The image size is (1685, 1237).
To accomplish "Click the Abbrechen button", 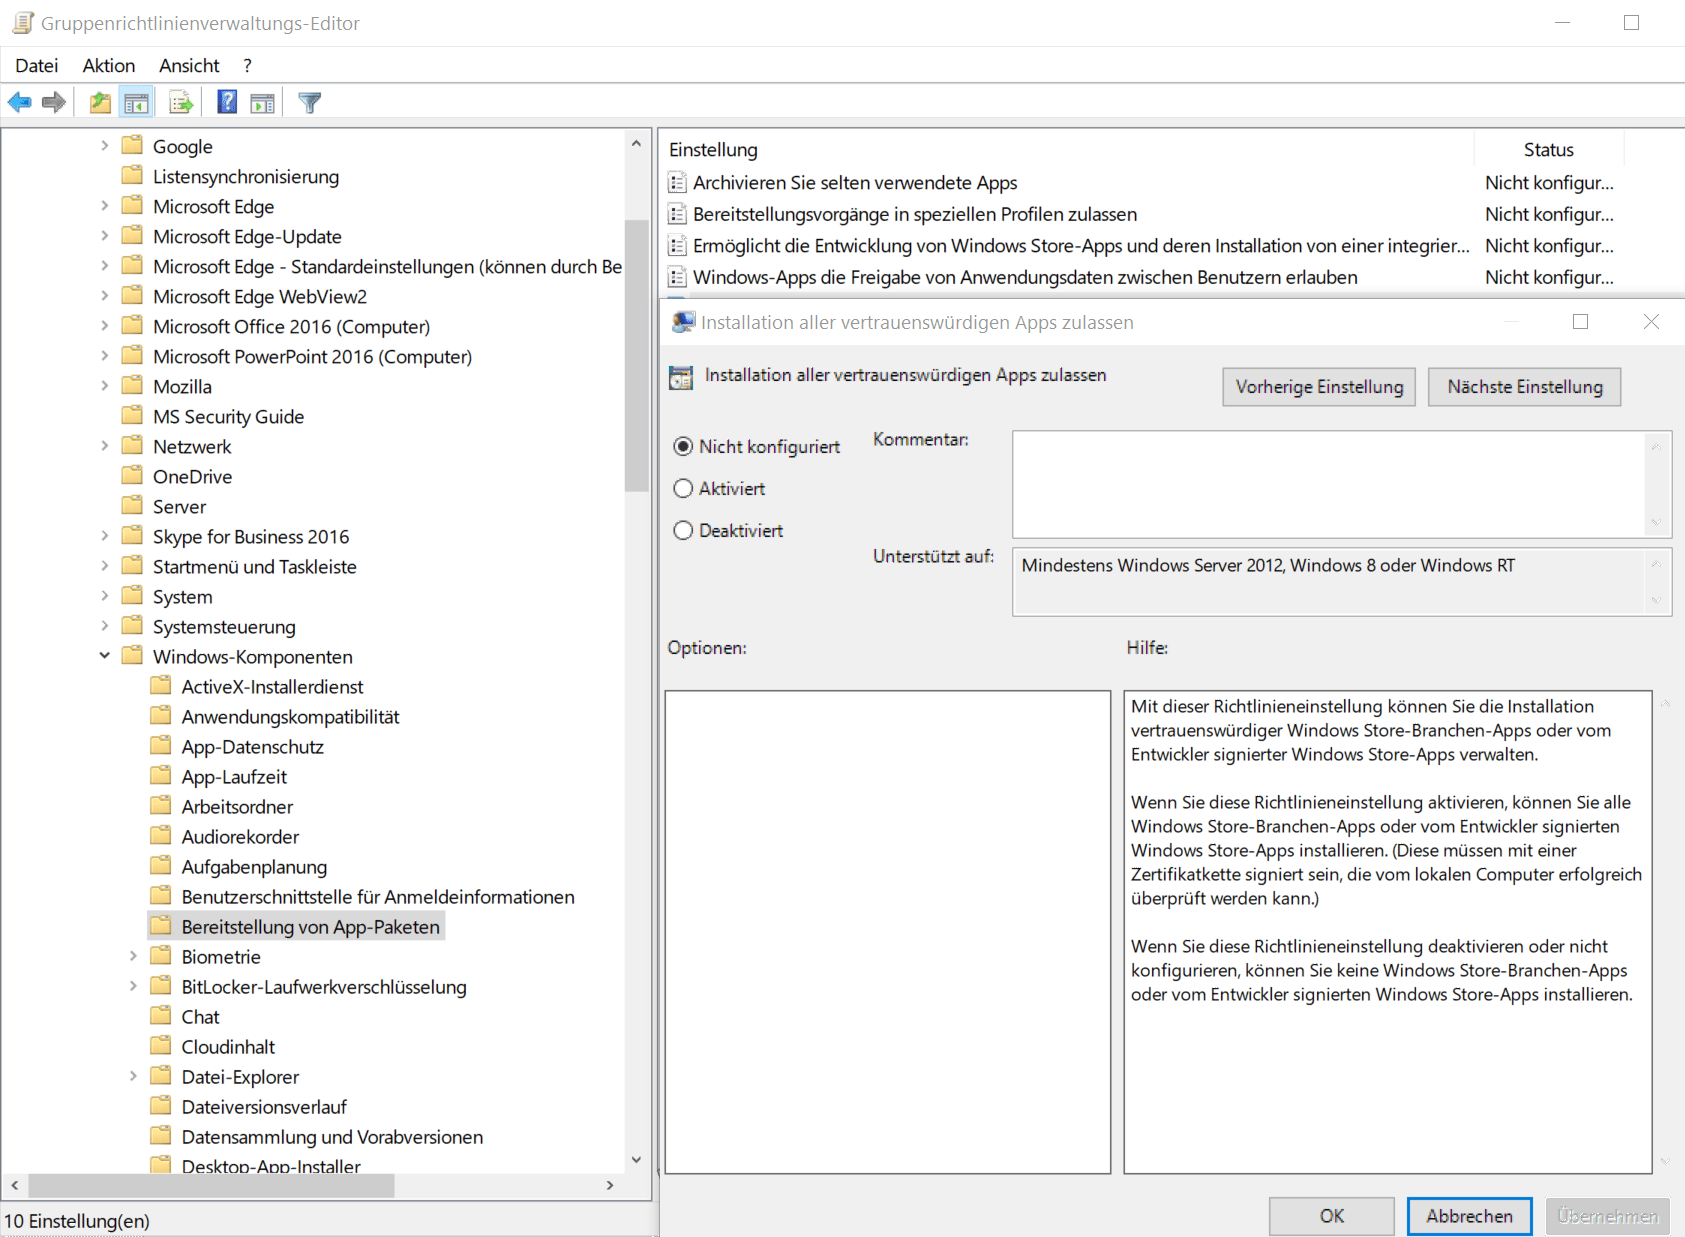I will coord(1469,1216).
